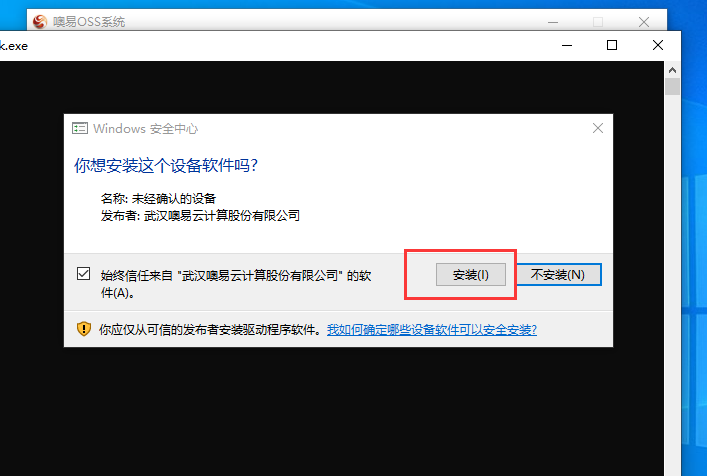
Task: Click the Windows 安全中心 dialog title bar text
Action: [145, 129]
